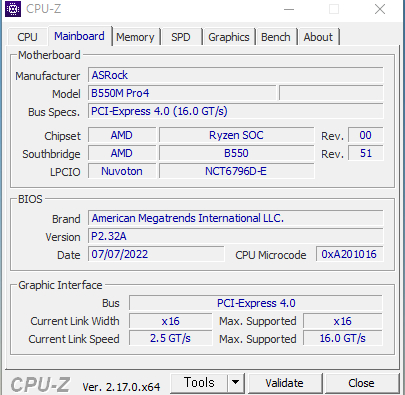The height and width of the screenshot is (395, 405).
Task: Click the Ryzen SOC chipset field
Action: coord(236,135)
